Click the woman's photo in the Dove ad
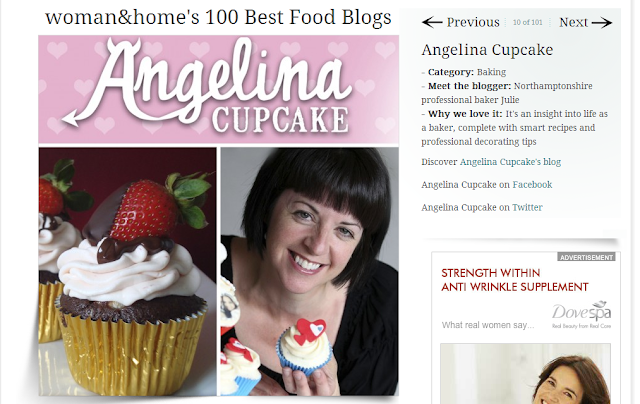This screenshot has width=640, height=404. [x=526, y=374]
